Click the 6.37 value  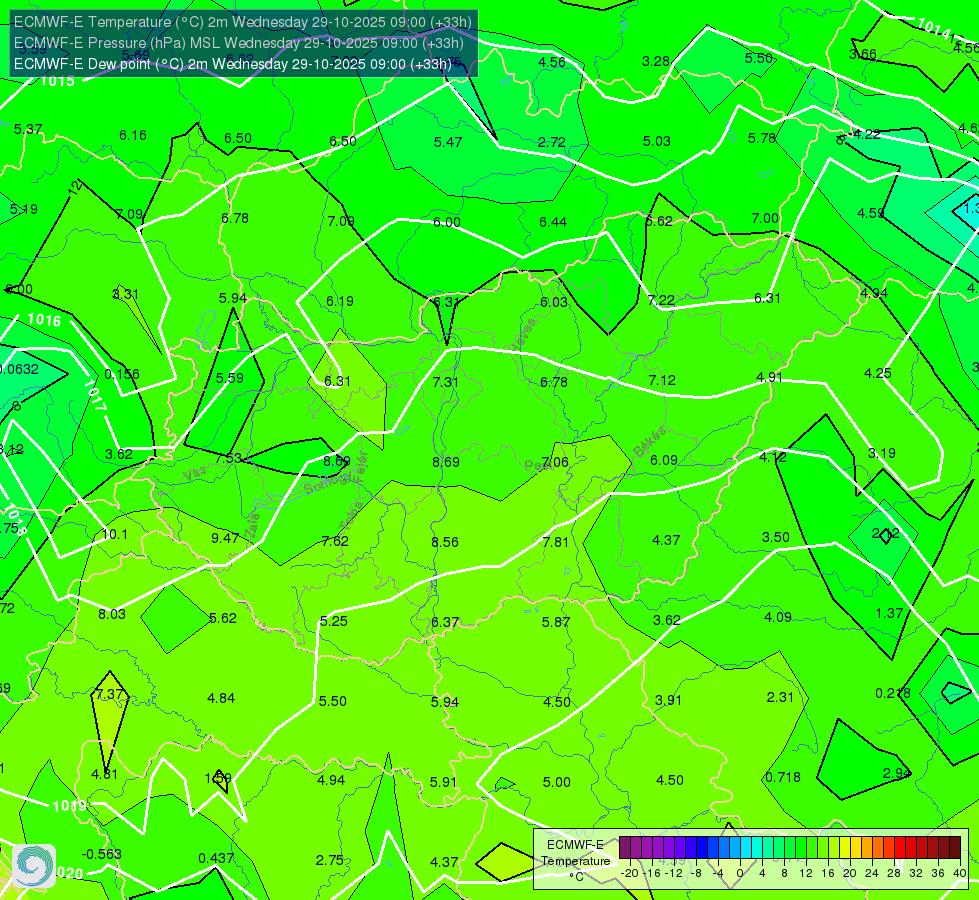(445, 623)
